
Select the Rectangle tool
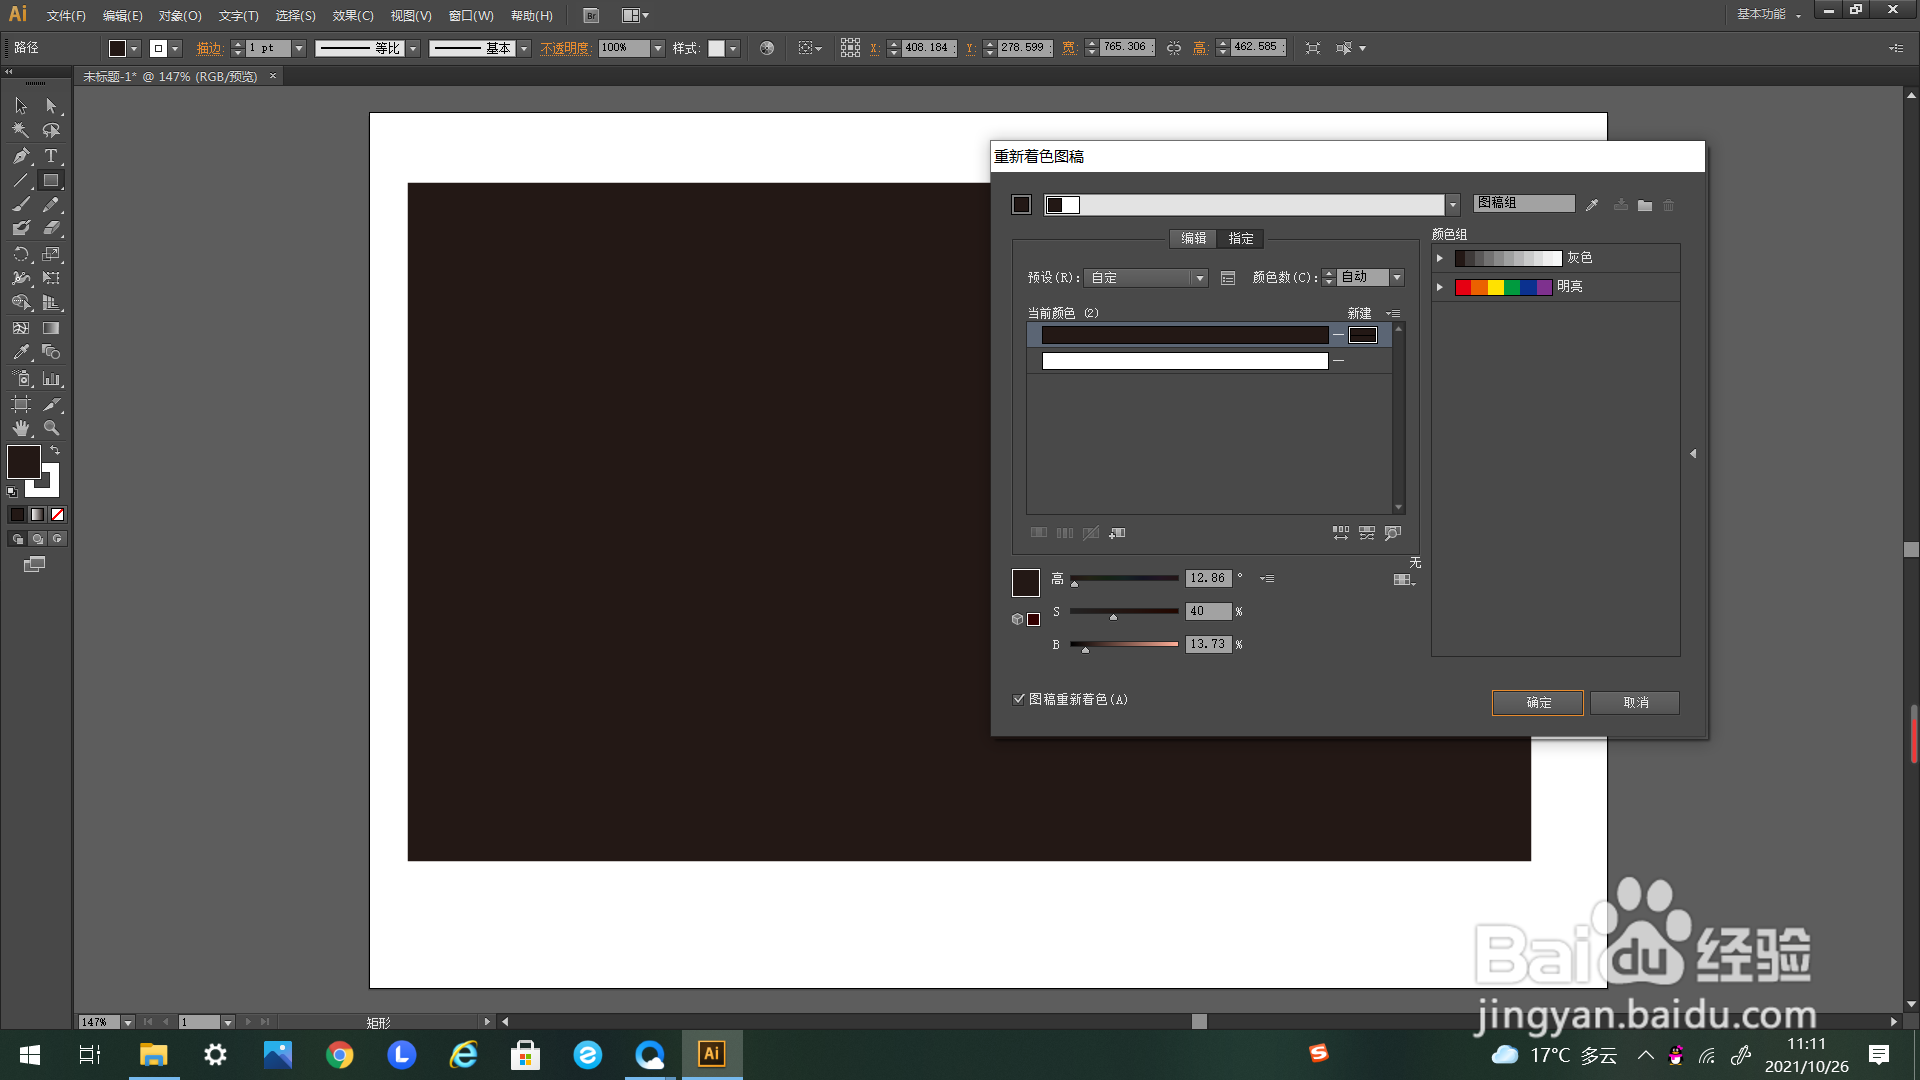(51, 181)
